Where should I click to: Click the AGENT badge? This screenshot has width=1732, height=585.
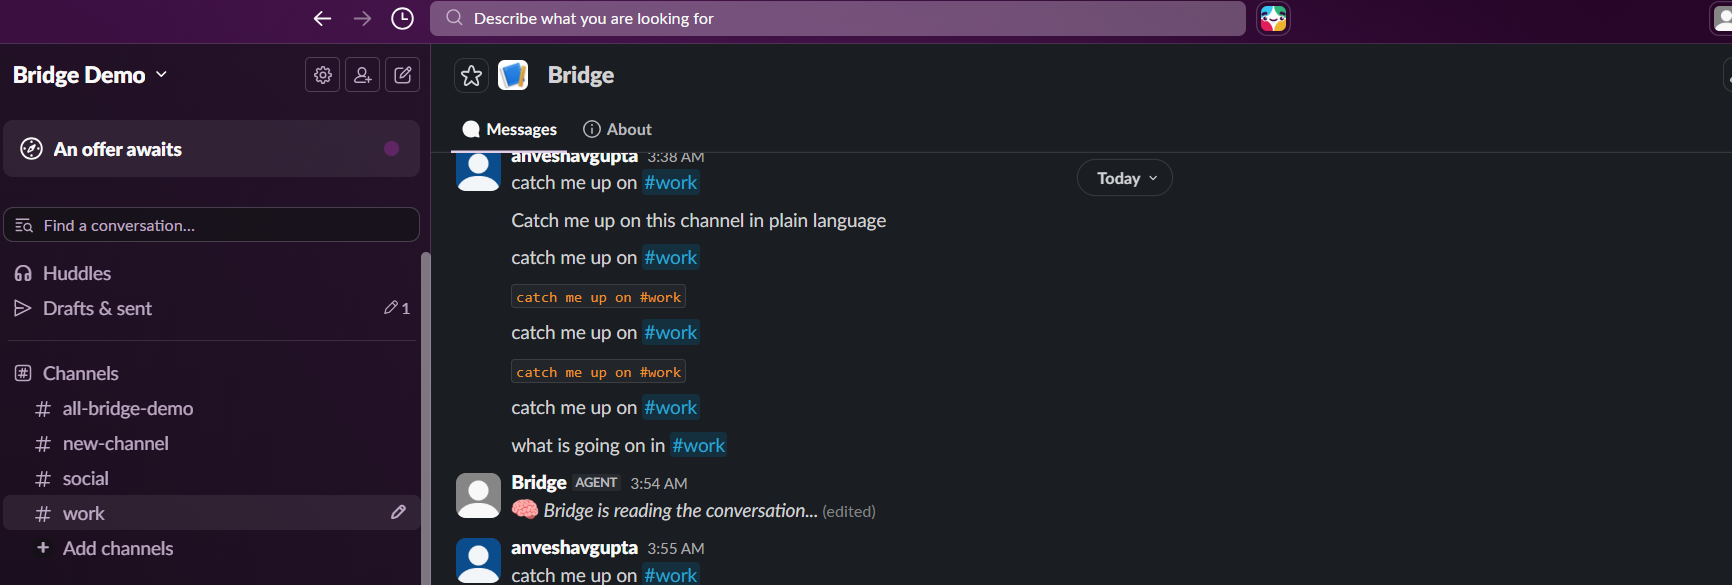point(596,482)
